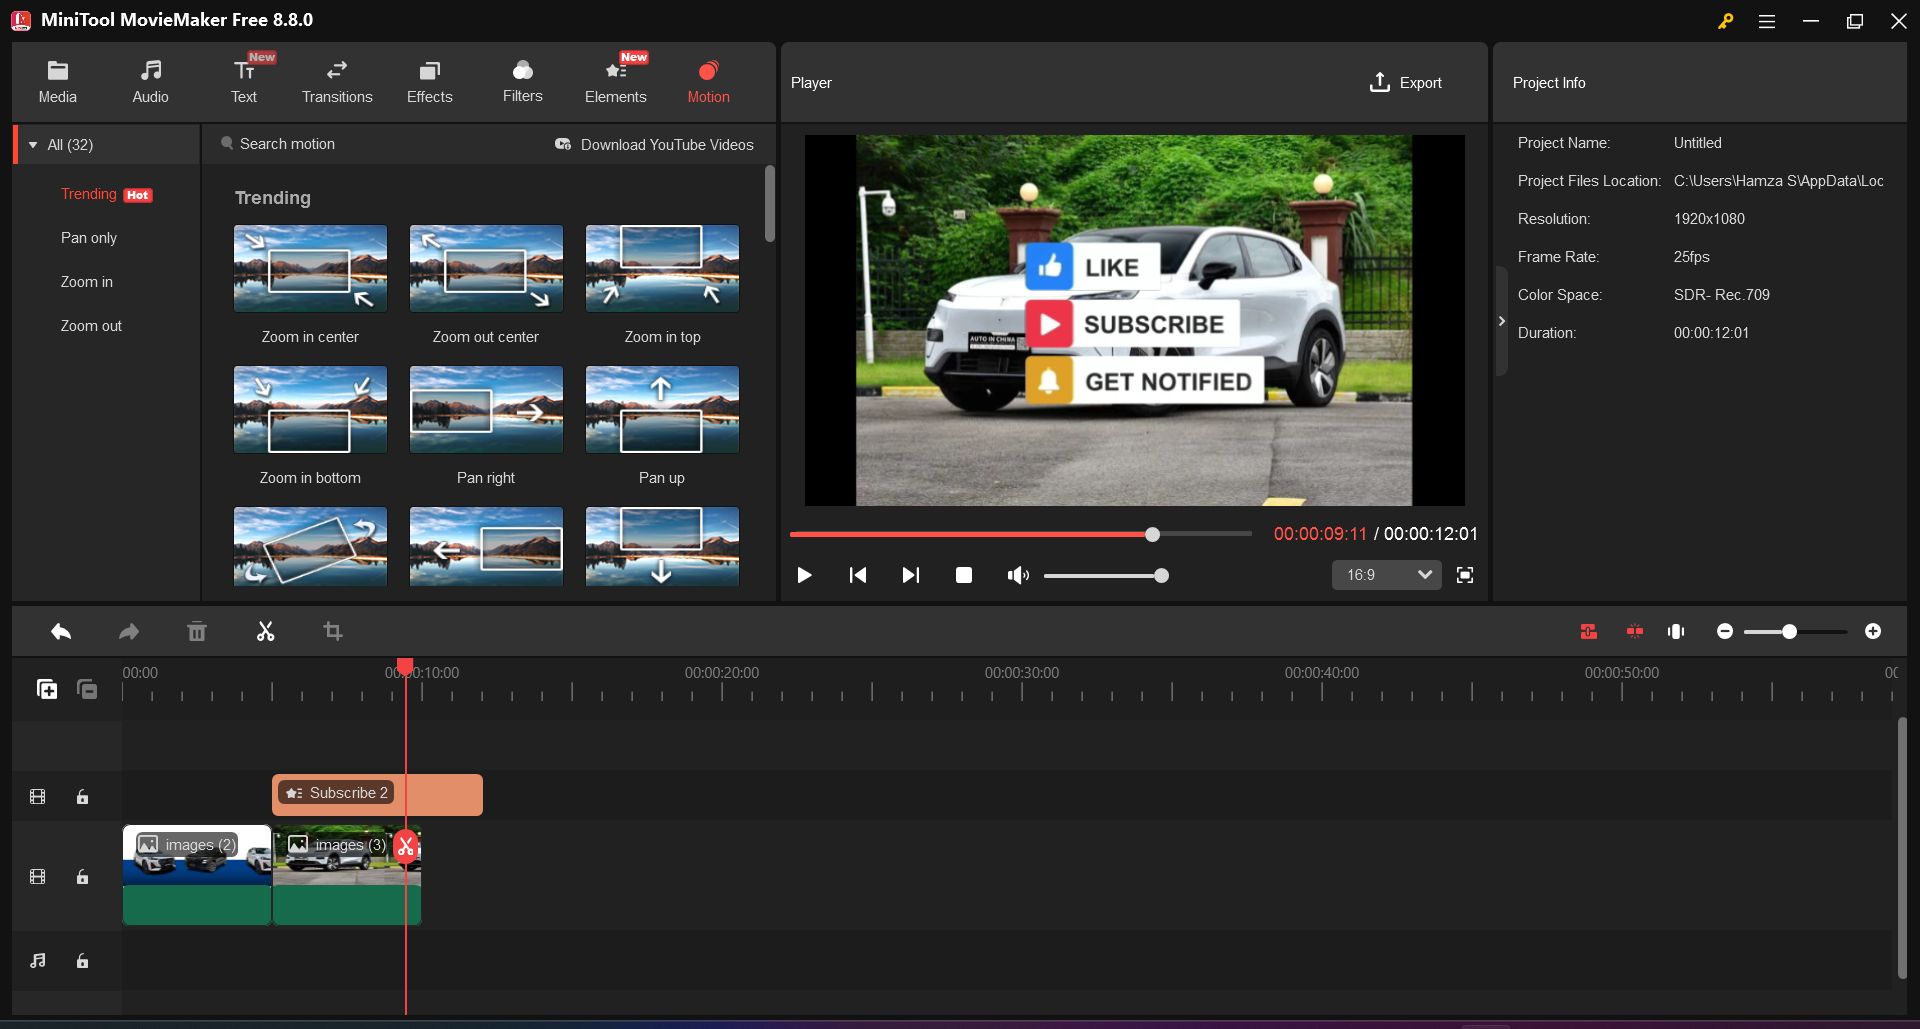This screenshot has height=1029, width=1920.
Task: Click the music note audio track icon
Action: click(x=38, y=961)
